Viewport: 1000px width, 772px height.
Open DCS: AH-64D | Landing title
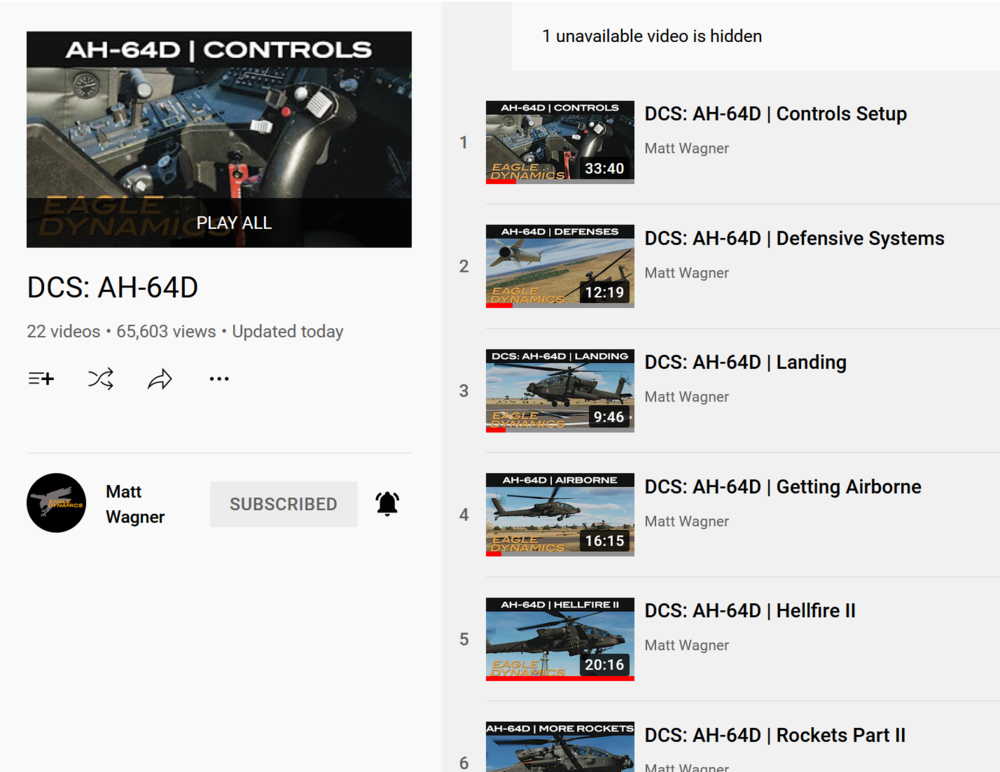(746, 362)
